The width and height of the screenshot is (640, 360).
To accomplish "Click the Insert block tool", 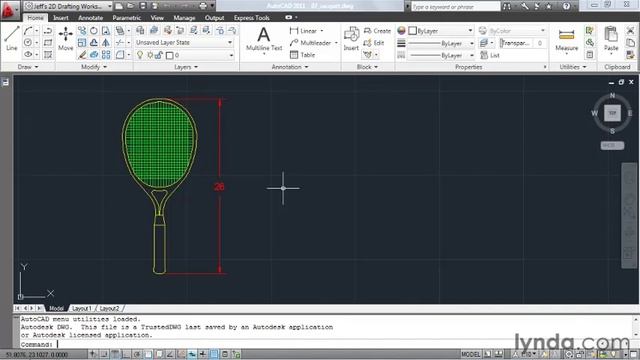I will click(x=351, y=39).
